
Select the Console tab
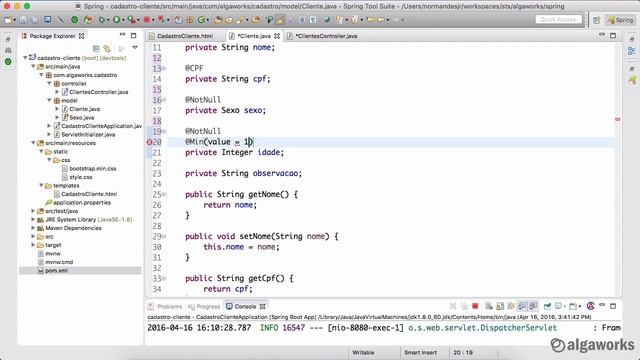click(245, 307)
